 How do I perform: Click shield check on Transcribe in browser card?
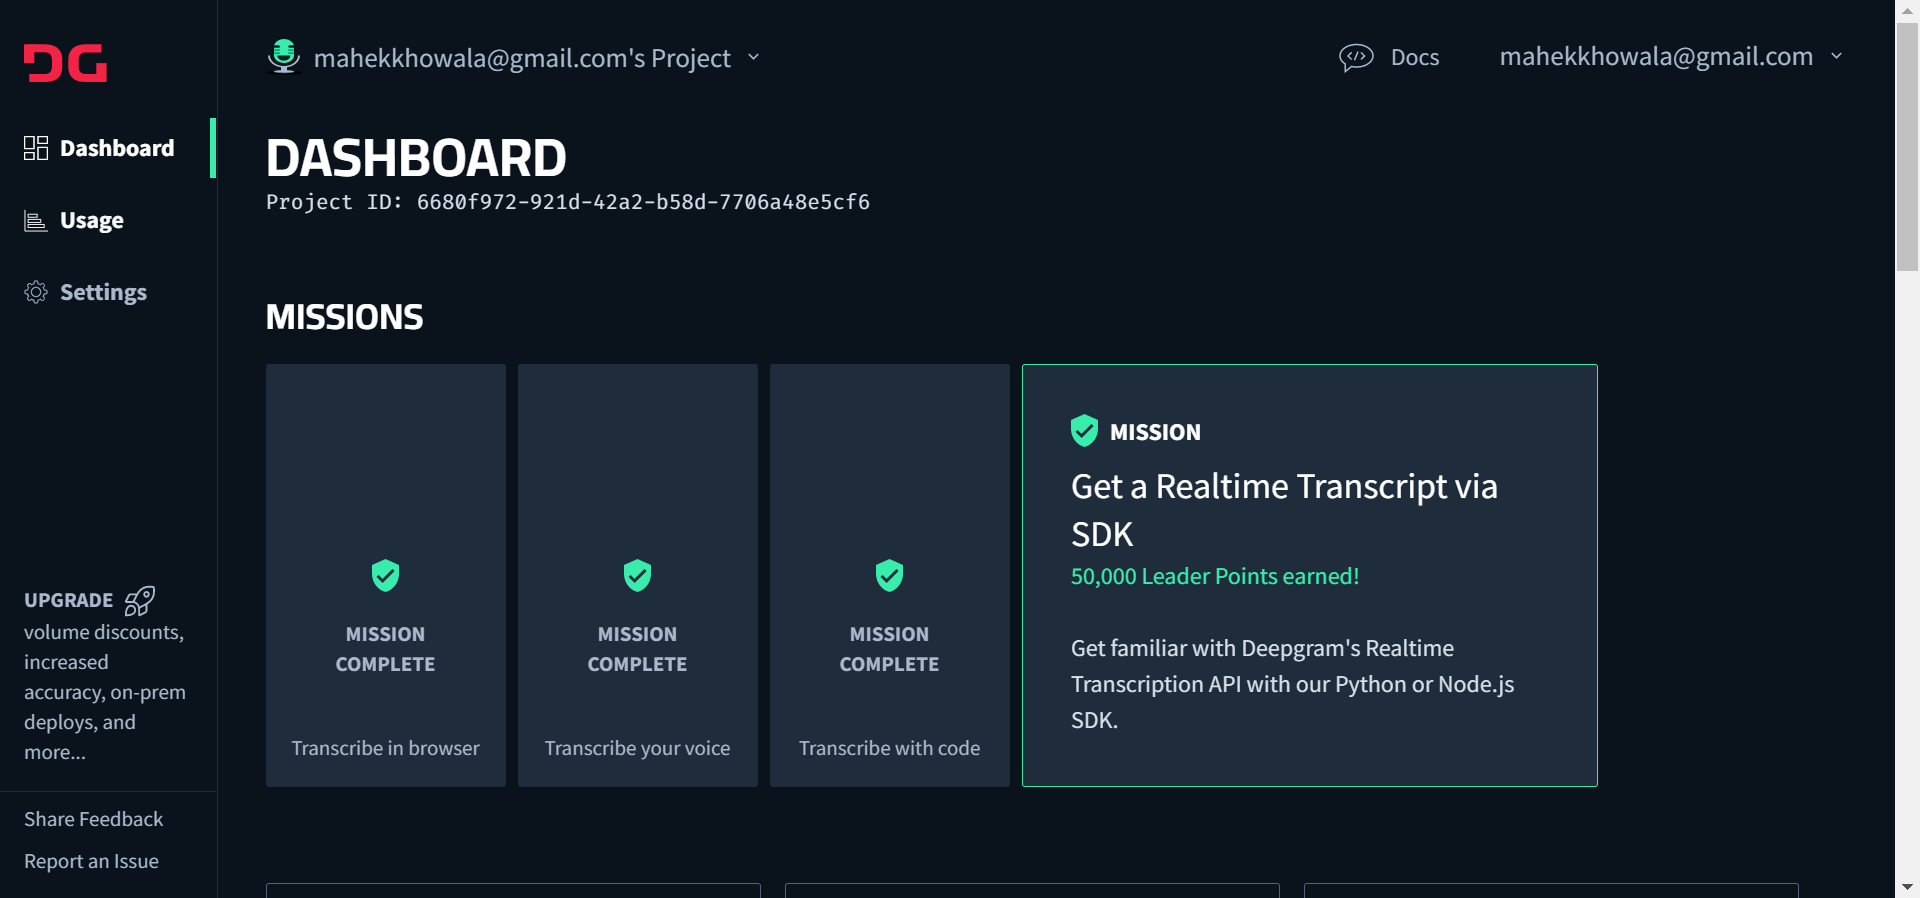pyautogui.click(x=386, y=575)
